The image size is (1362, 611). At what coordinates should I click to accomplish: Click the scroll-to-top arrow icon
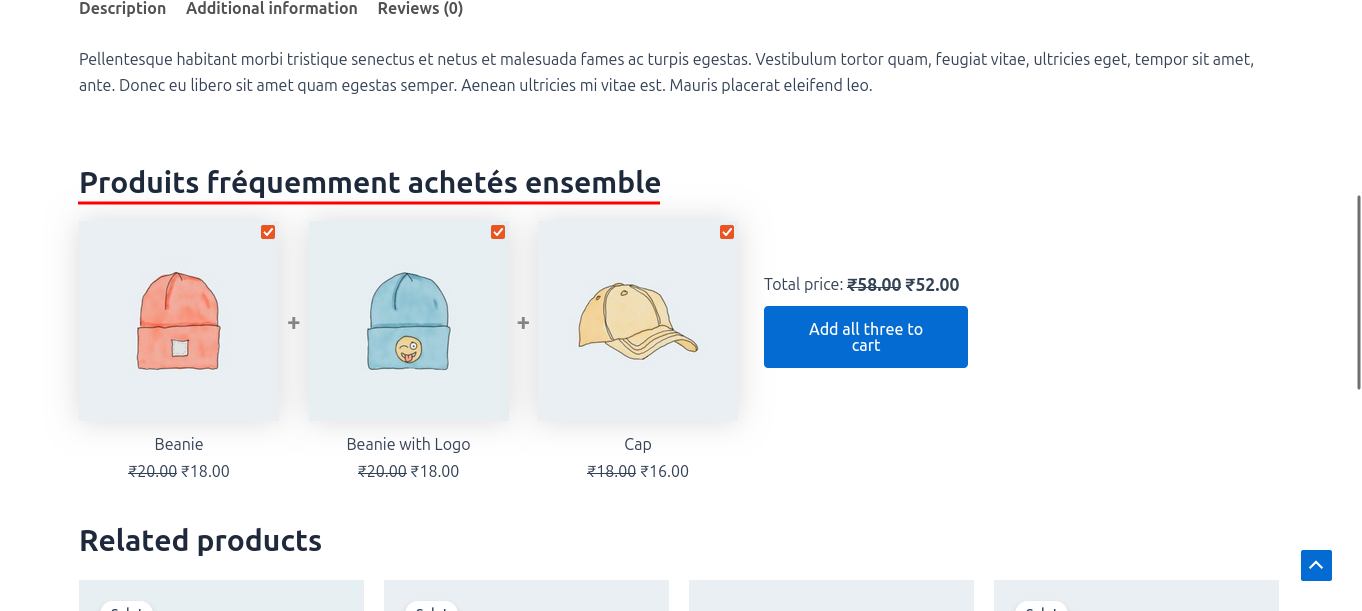coord(1316,565)
